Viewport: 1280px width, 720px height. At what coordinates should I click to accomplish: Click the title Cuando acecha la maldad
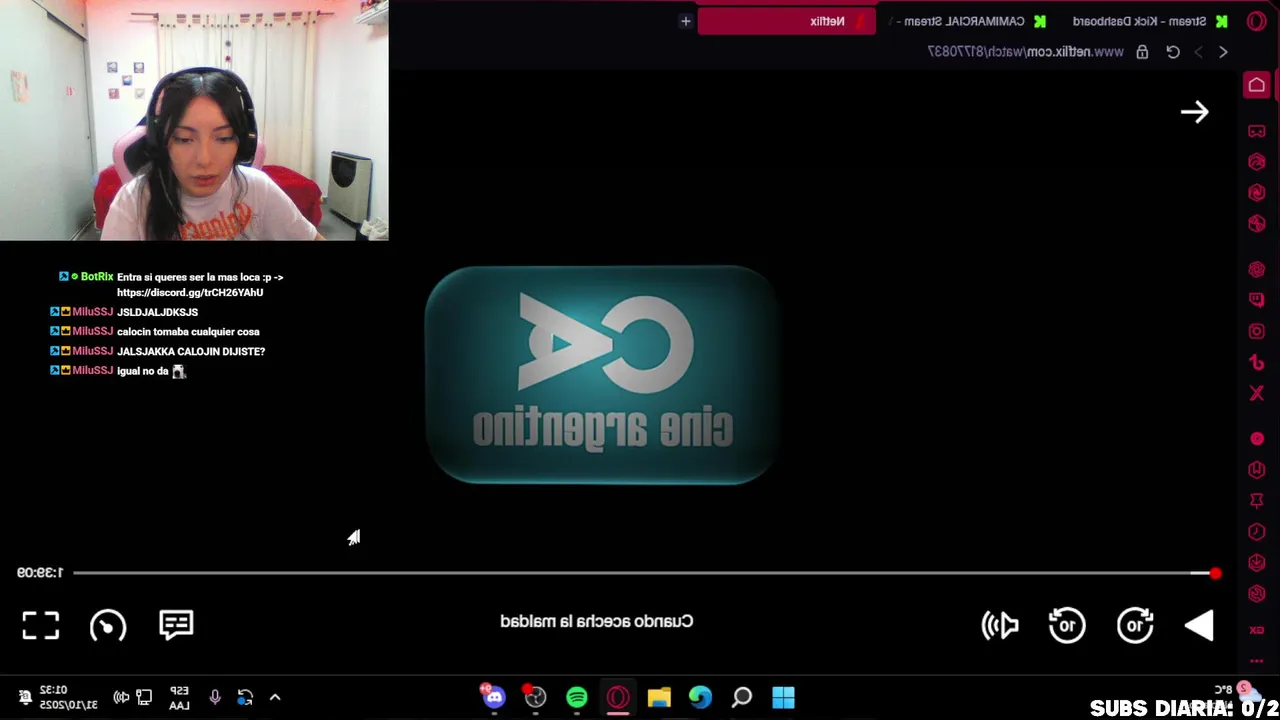click(597, 621)
